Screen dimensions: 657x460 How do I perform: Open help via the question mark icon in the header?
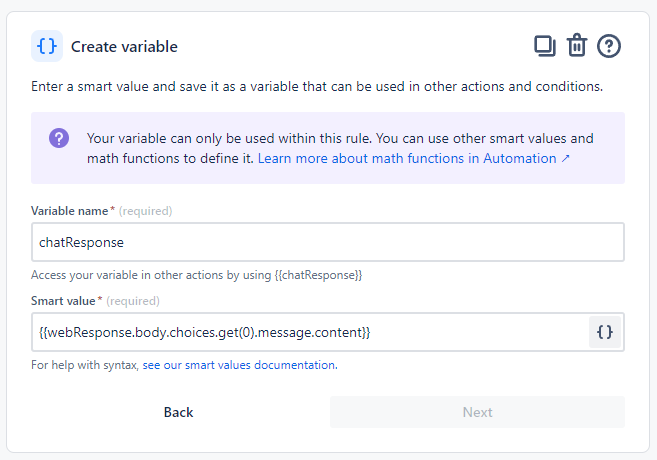point(609,46)
